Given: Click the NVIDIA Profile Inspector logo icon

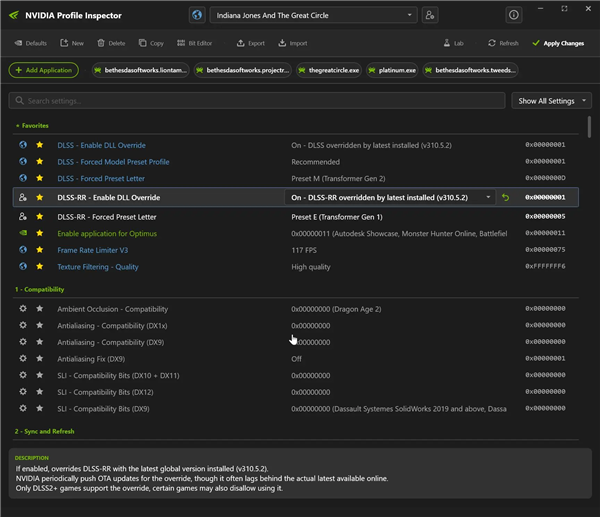Looking at the screenshot, I should pos(14,15).
